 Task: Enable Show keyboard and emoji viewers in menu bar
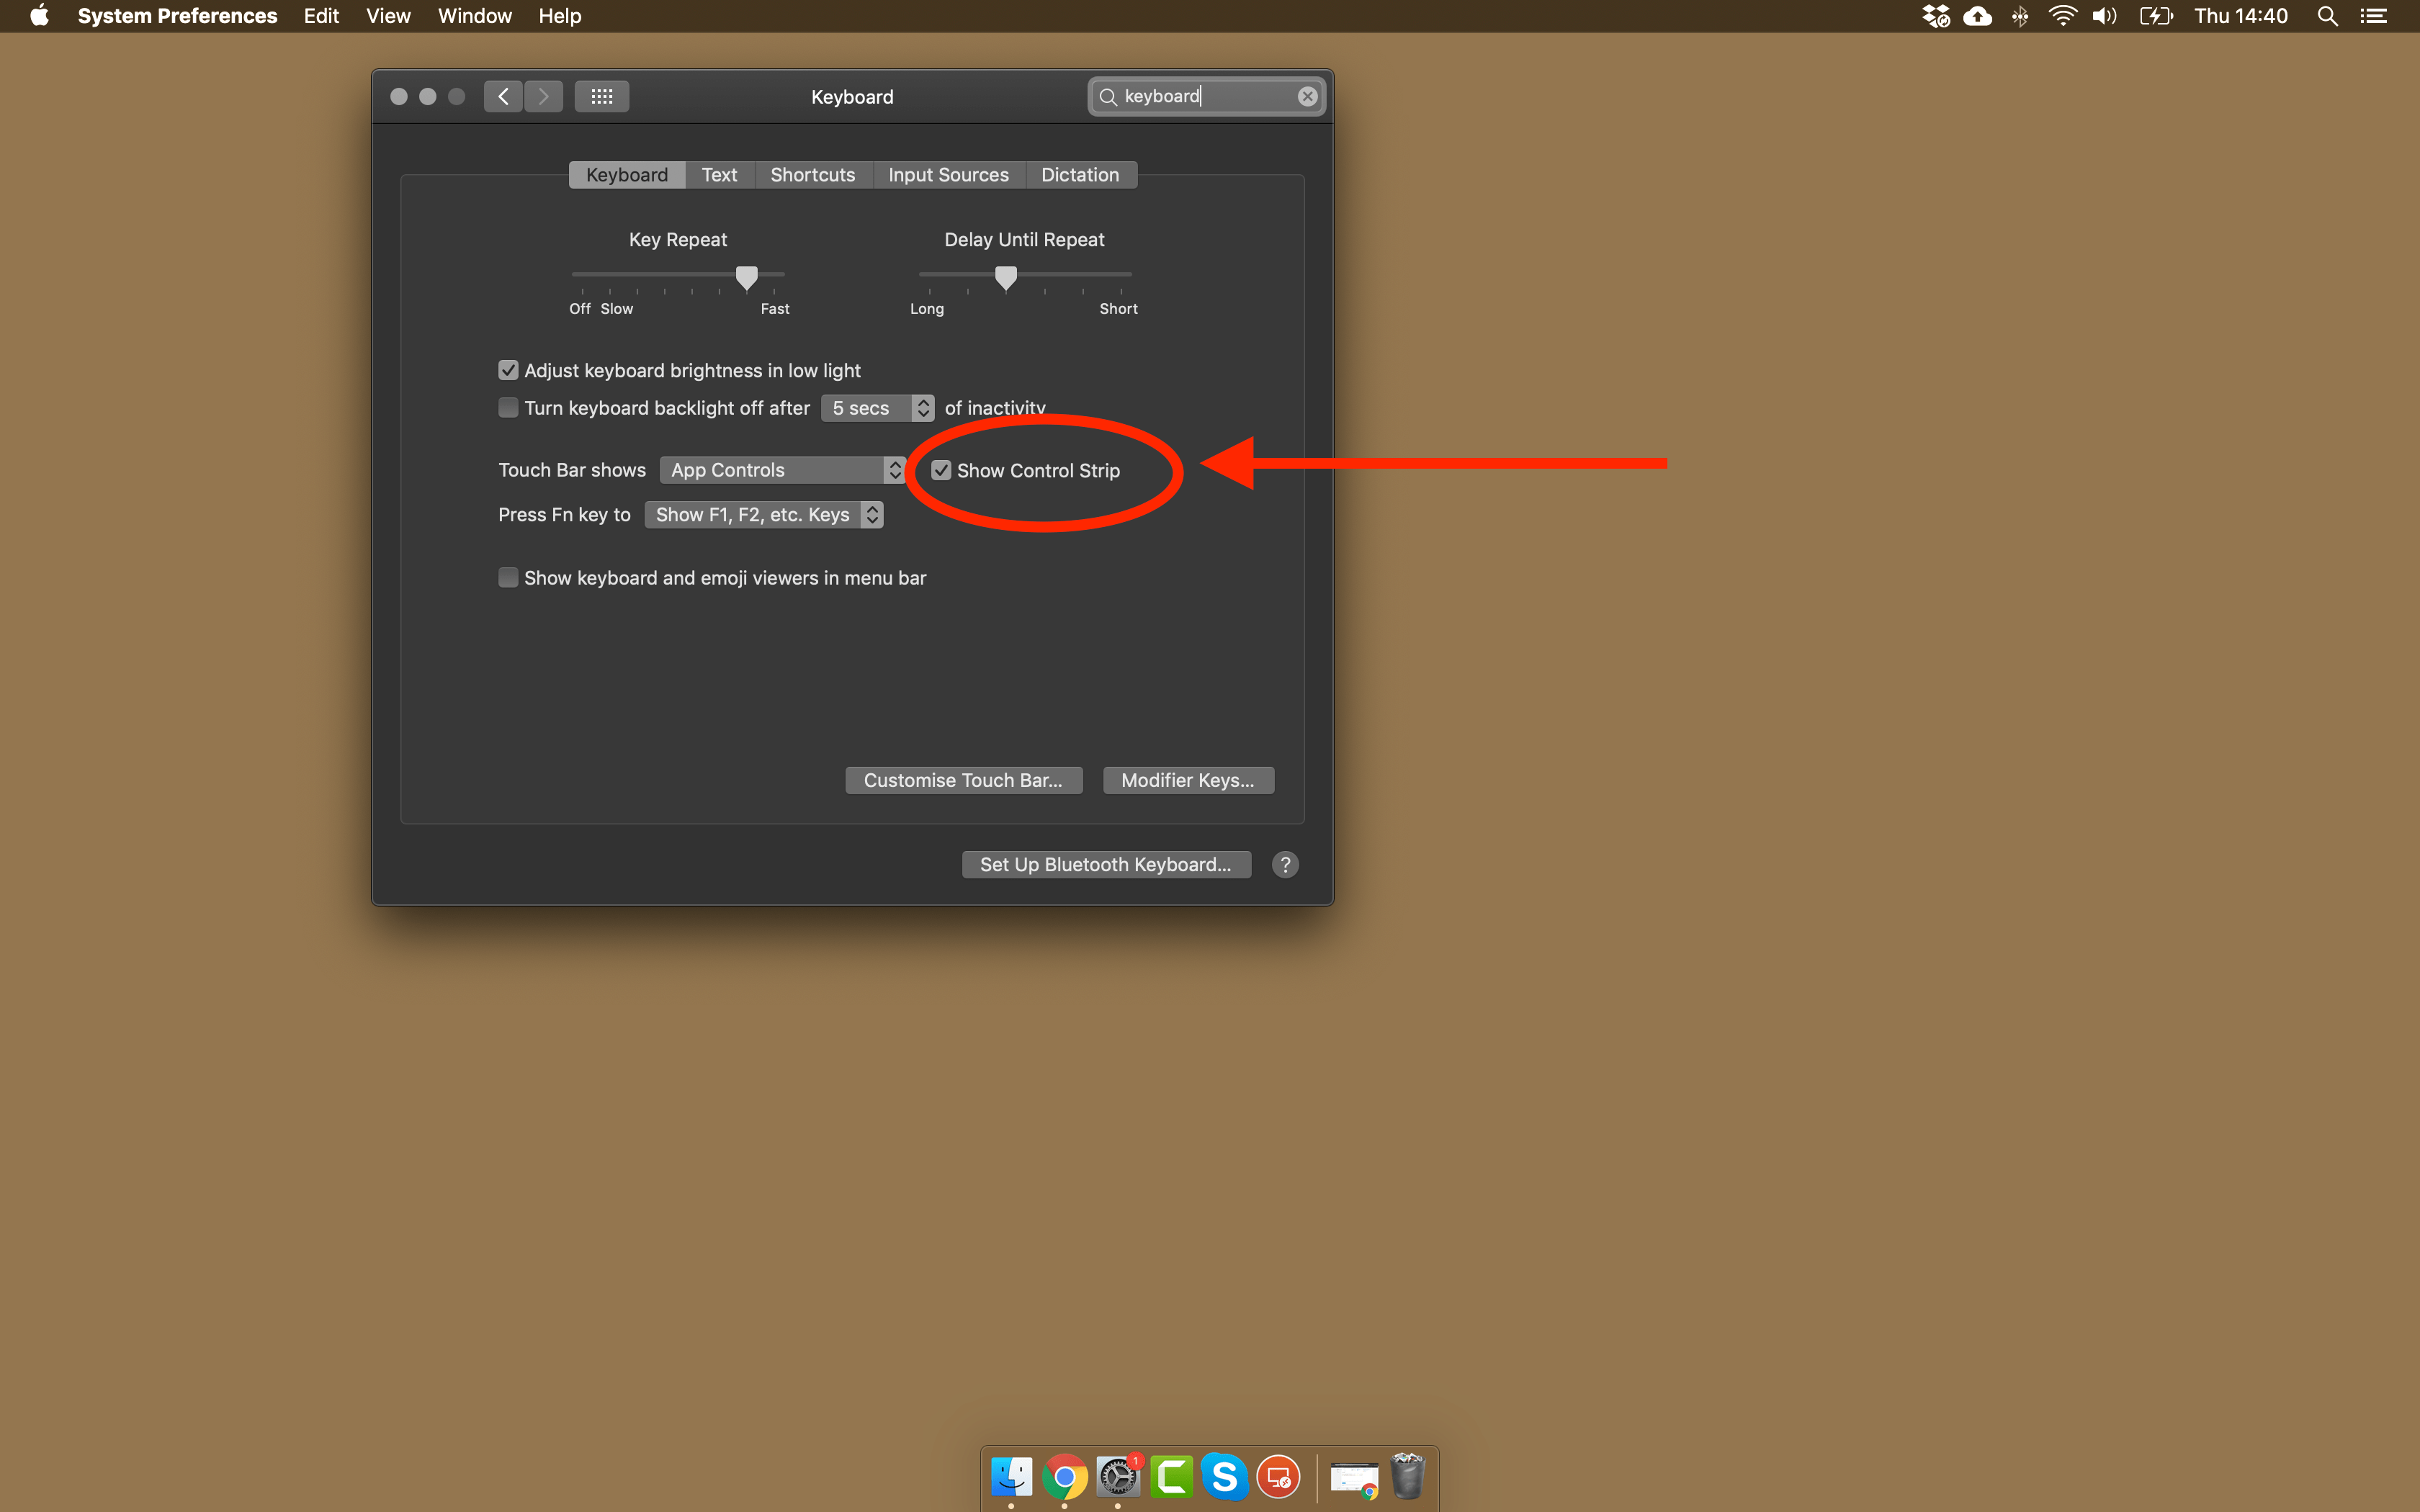(508, 577)
